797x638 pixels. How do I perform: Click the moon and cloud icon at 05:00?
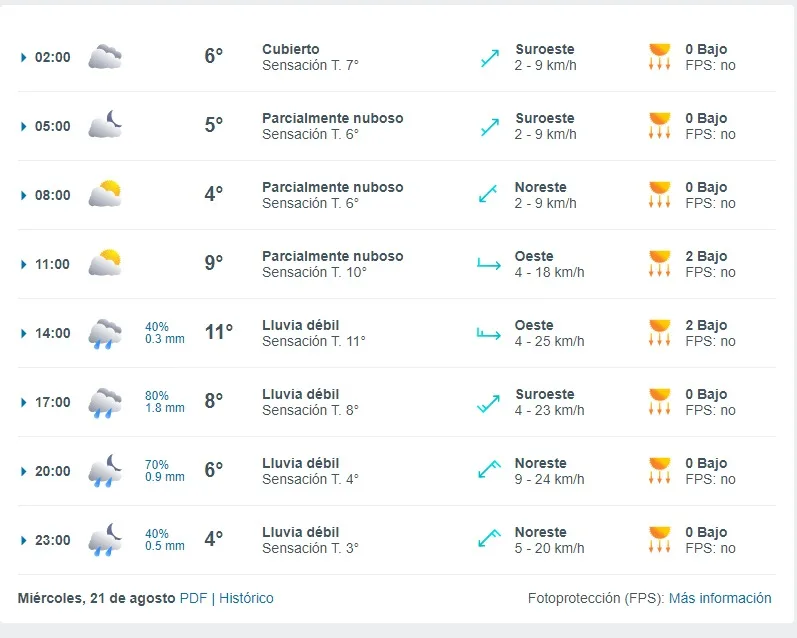click(x=105, y=125)
